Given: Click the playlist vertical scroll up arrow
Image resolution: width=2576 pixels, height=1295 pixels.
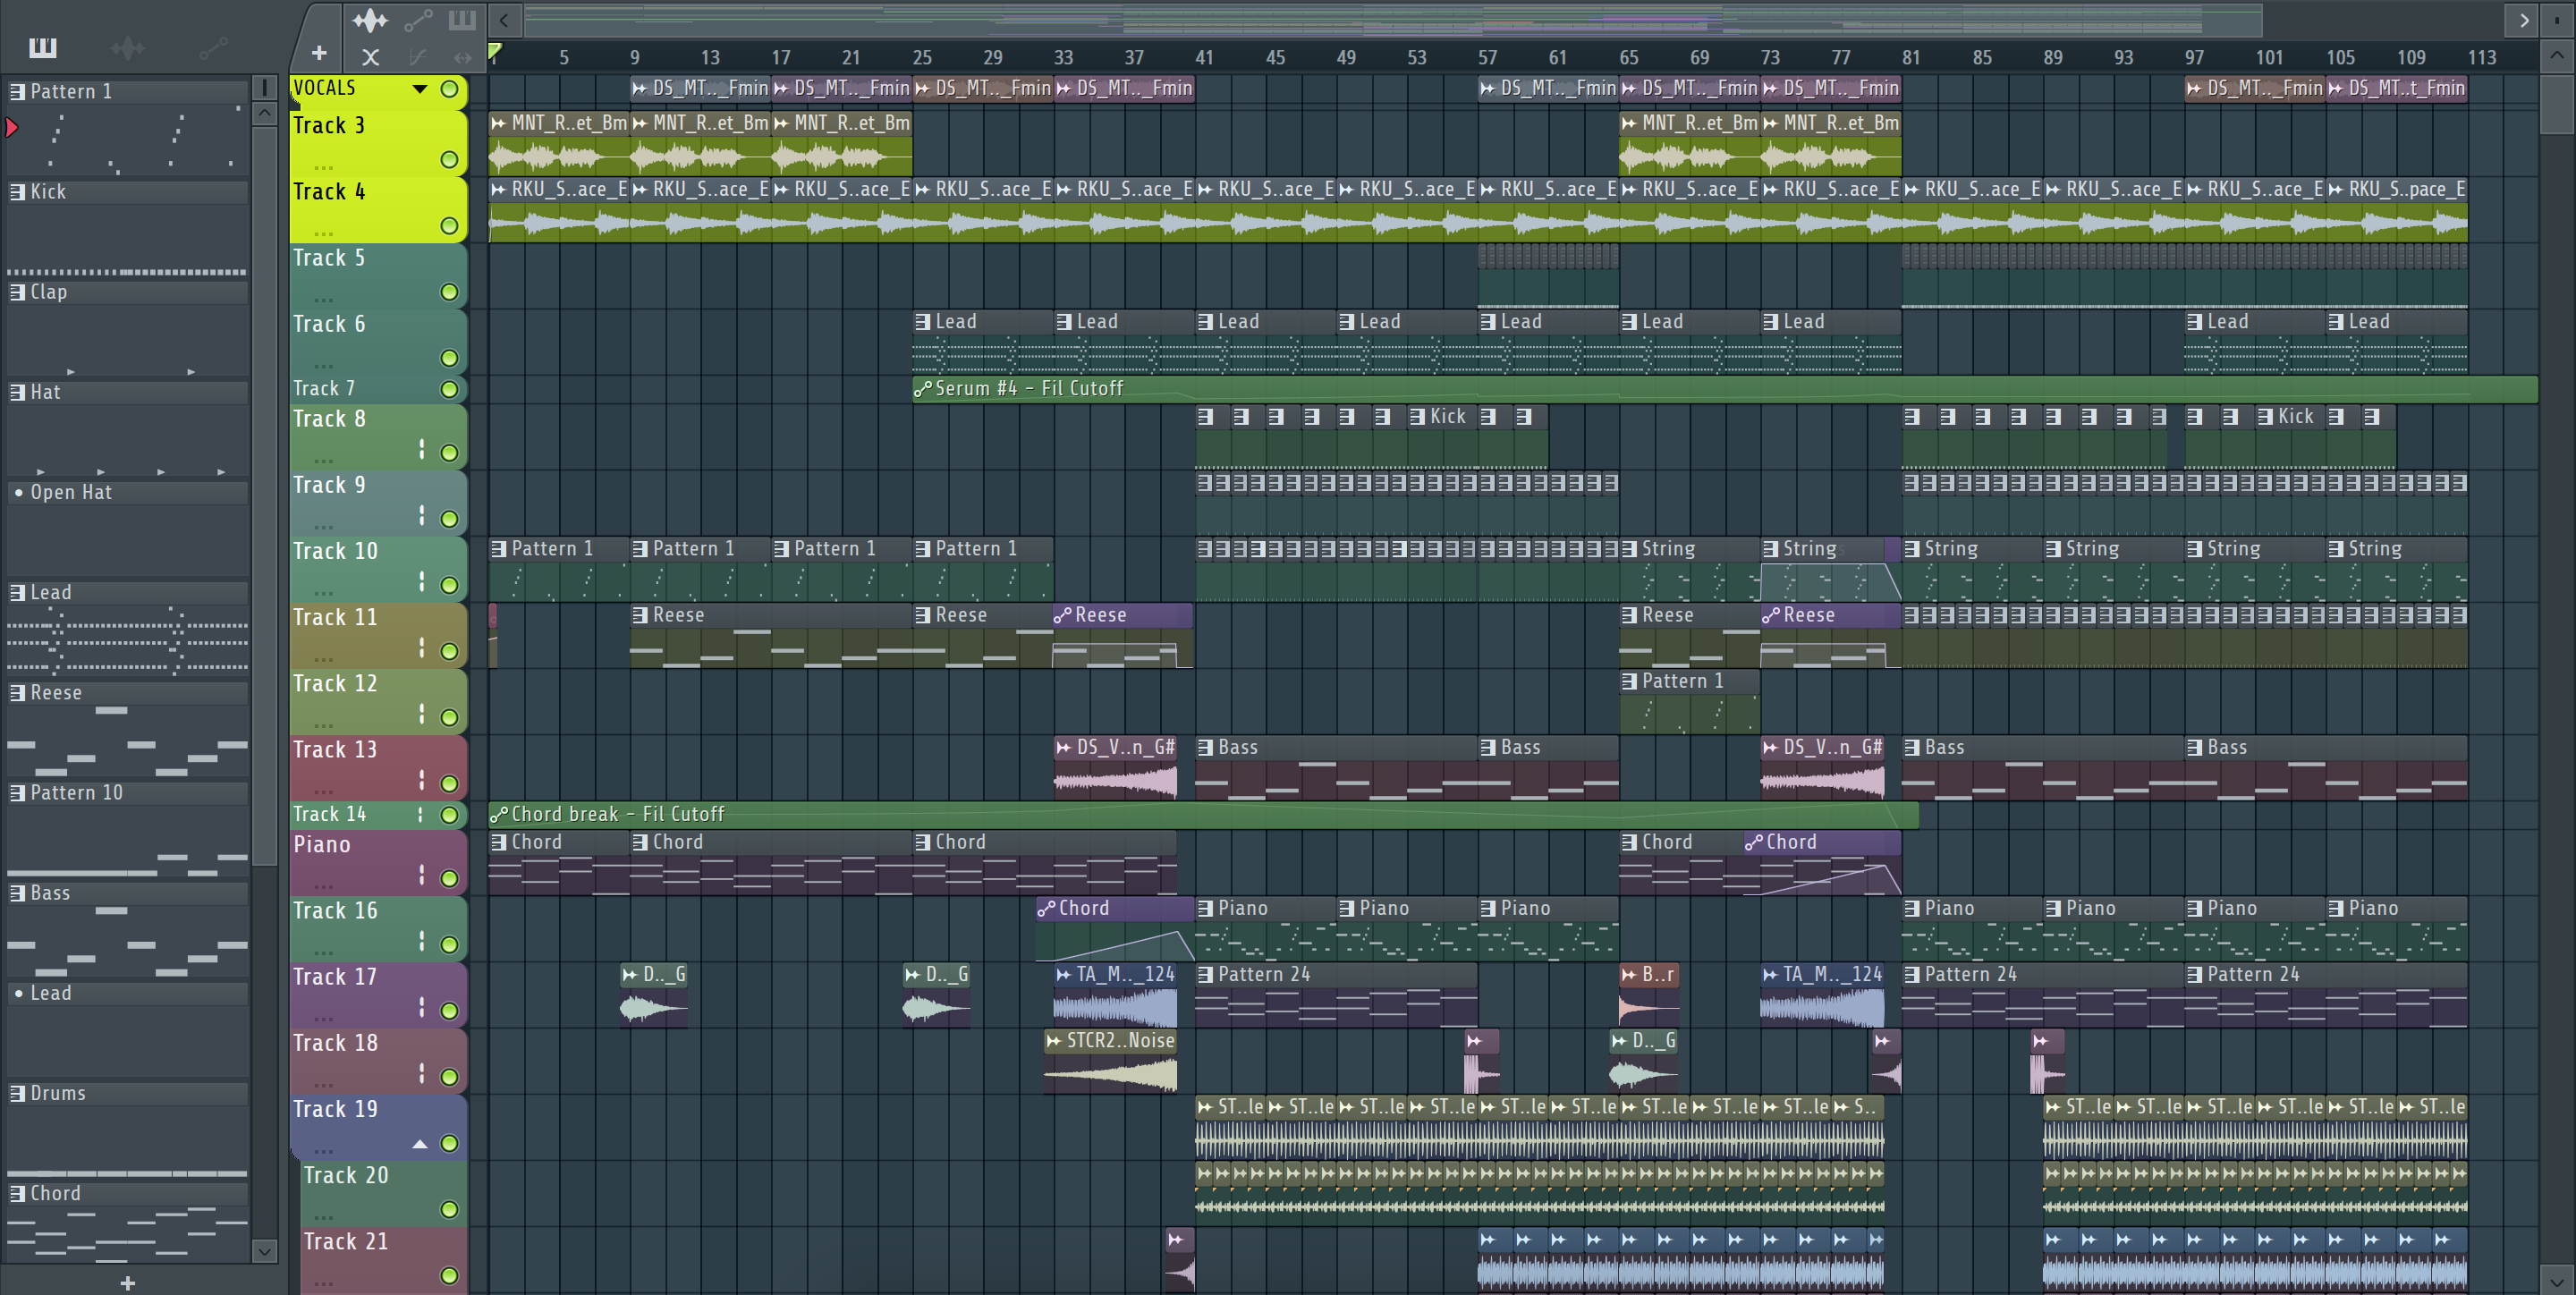Looking at the screenshot, I should (x=2557, y=55).
